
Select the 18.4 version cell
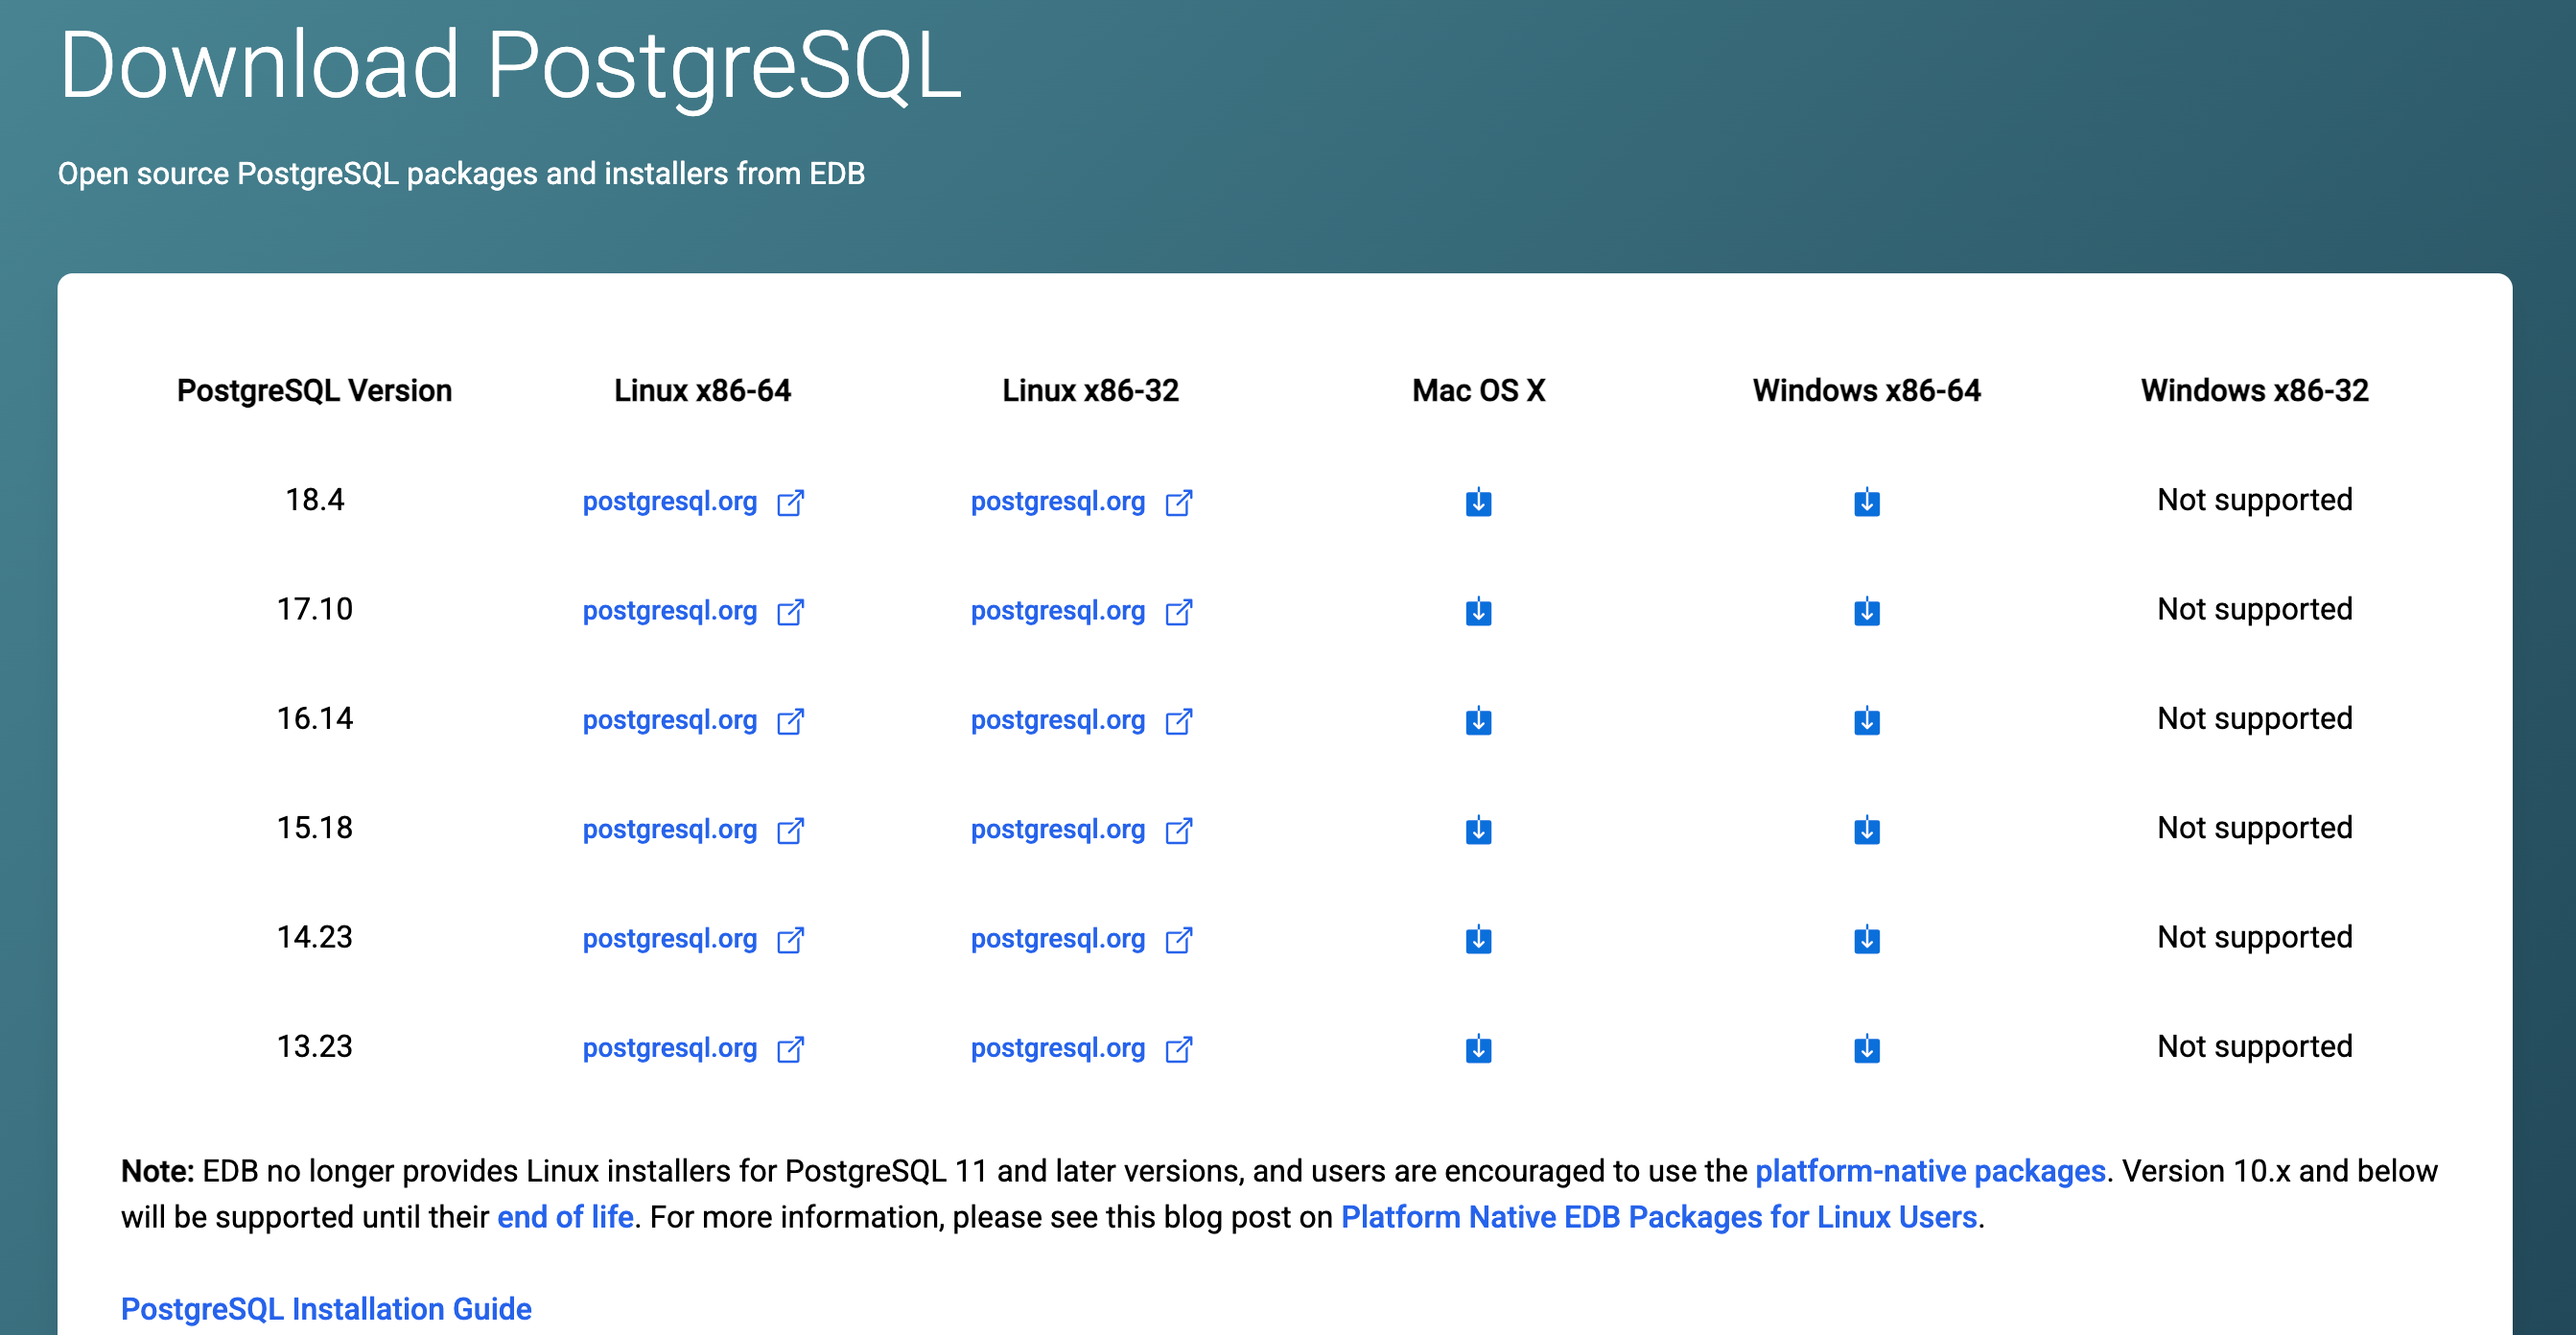point(314,499)
